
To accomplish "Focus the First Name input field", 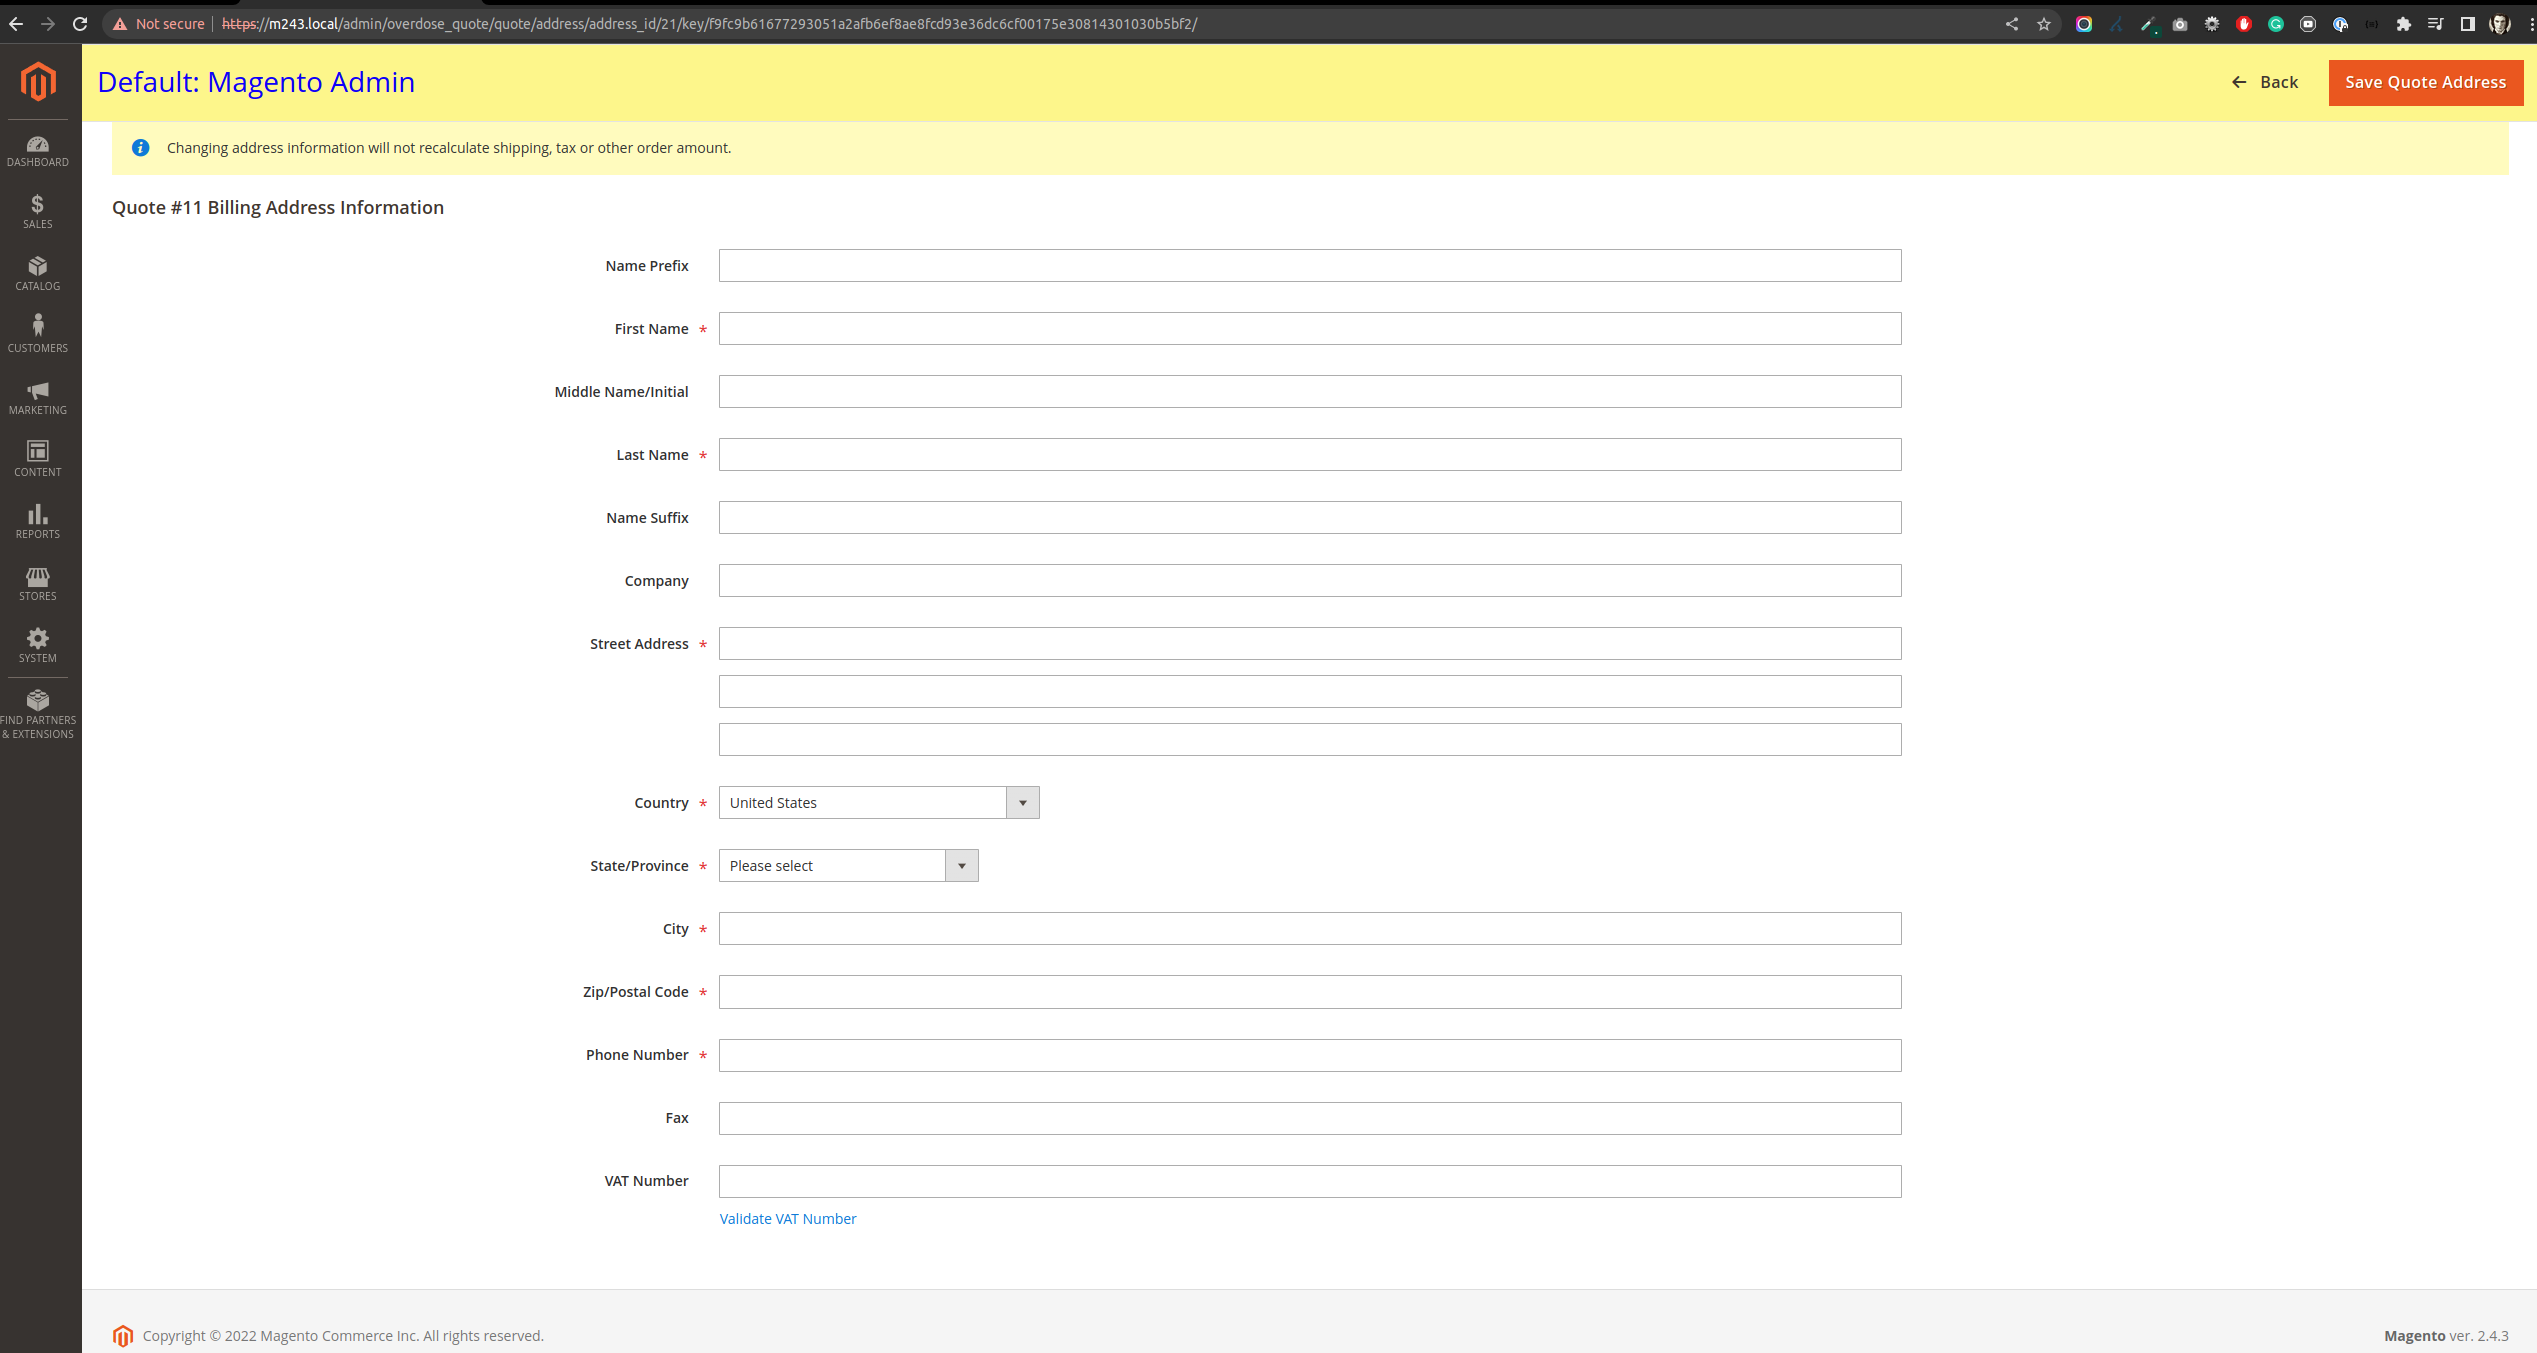I will [x=1309, y=329].
